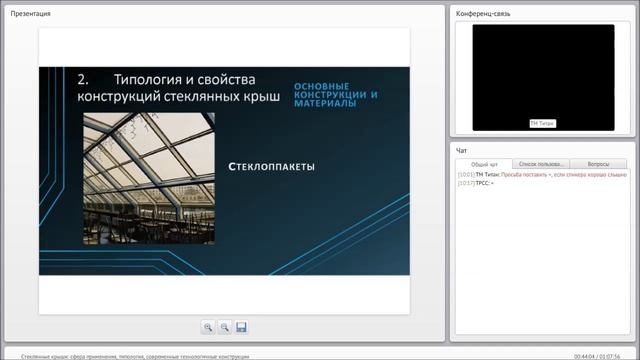This screenshot has height=360, width=640.
Task: Select the Конференц-связь panel title
Action: click(483, 13)
